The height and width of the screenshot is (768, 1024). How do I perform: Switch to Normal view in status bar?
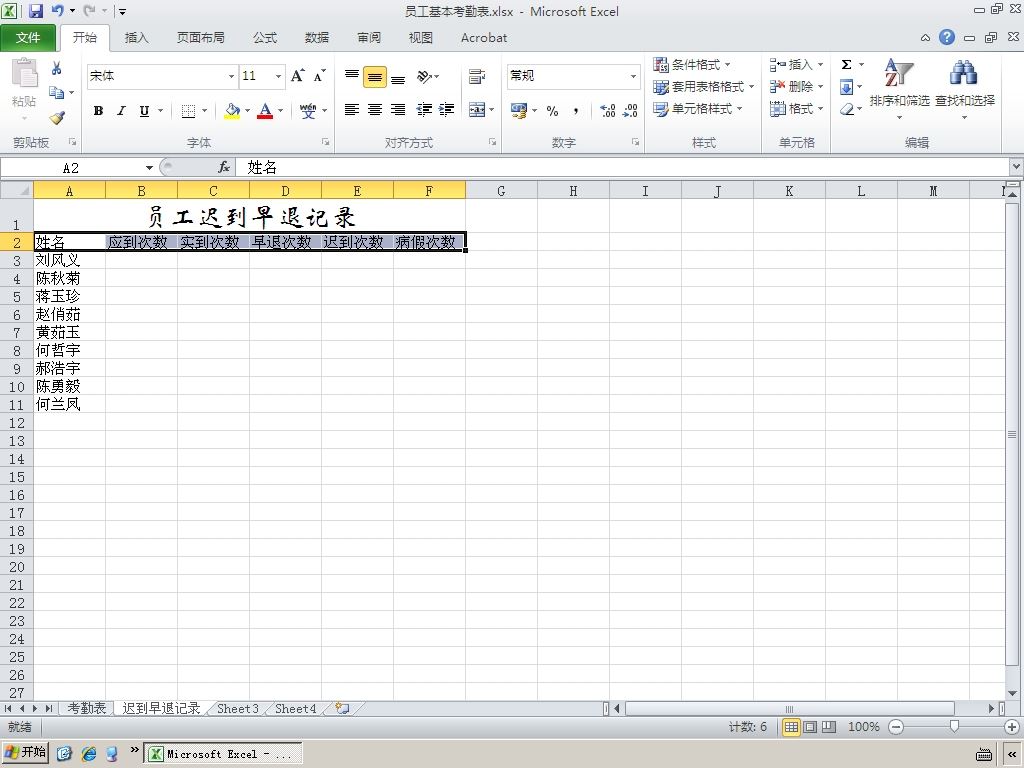tap(791, 727)
